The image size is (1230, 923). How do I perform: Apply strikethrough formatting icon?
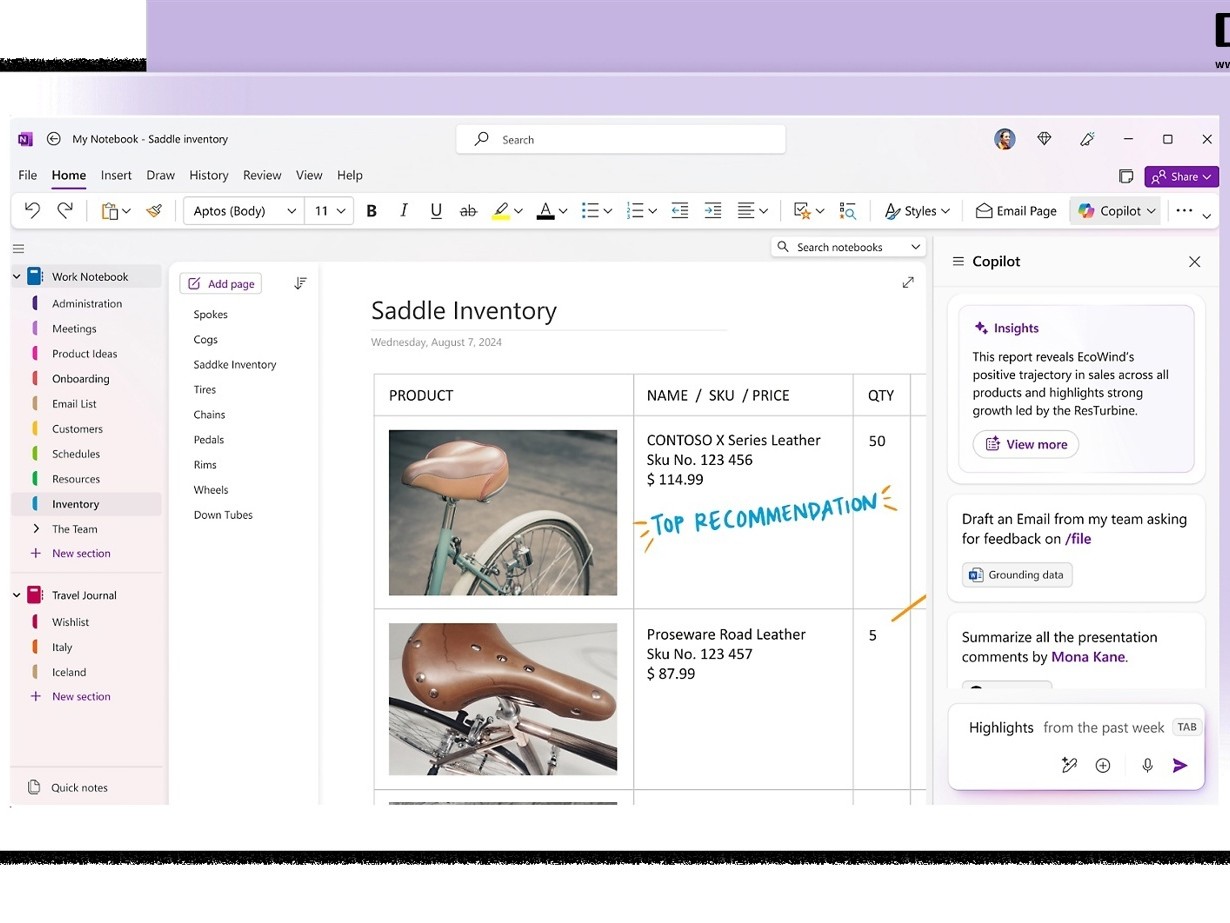pos(468,211)
